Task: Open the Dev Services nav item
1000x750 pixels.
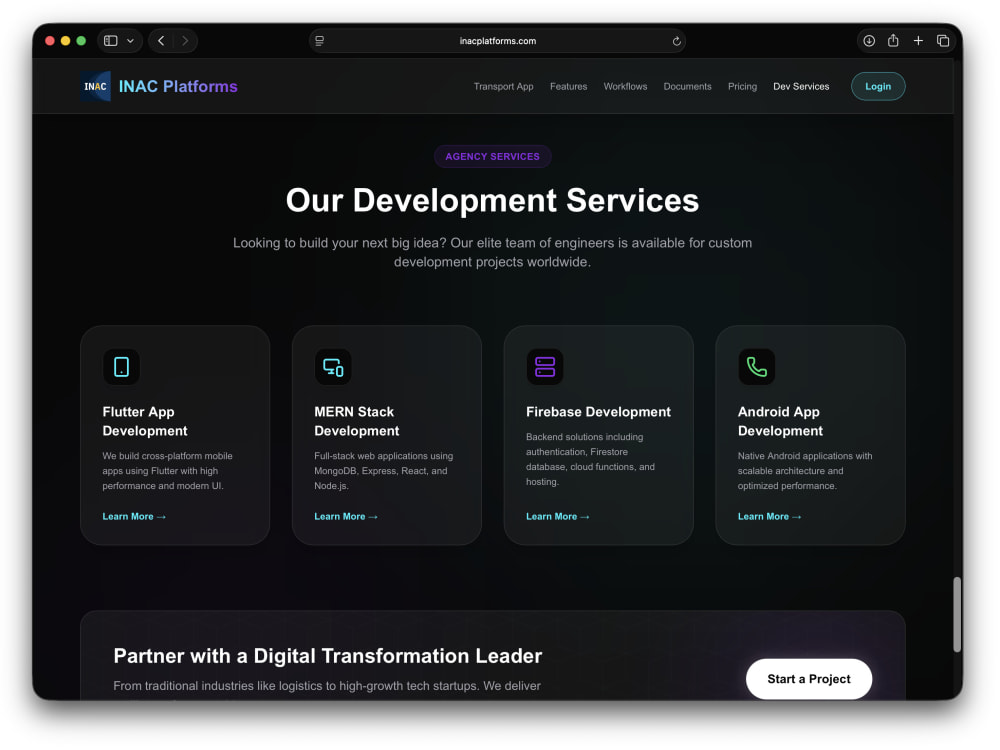Action: (801, 86)
